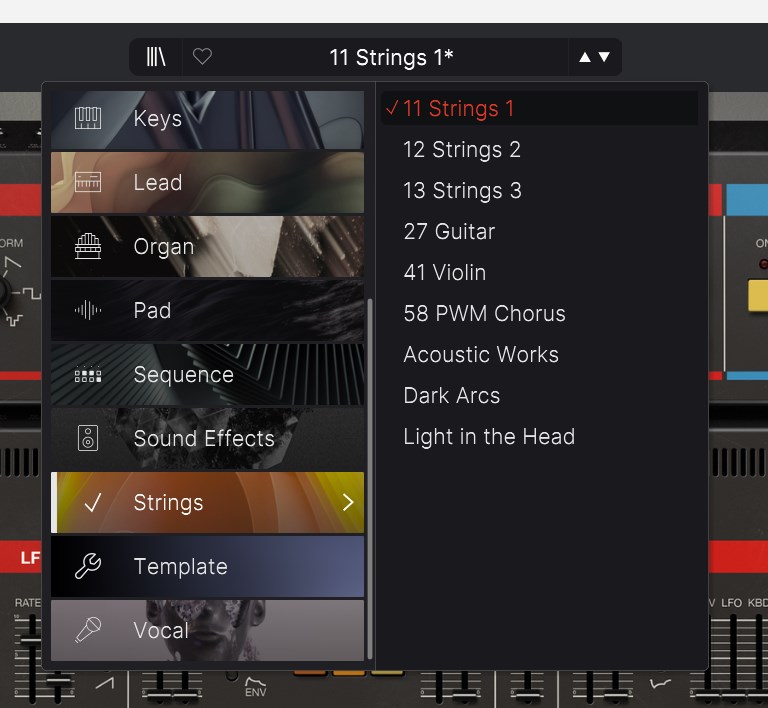Select the checked 11 Strings 1 preset
This screenshot has width=768, height=708.
click(458, 109)
